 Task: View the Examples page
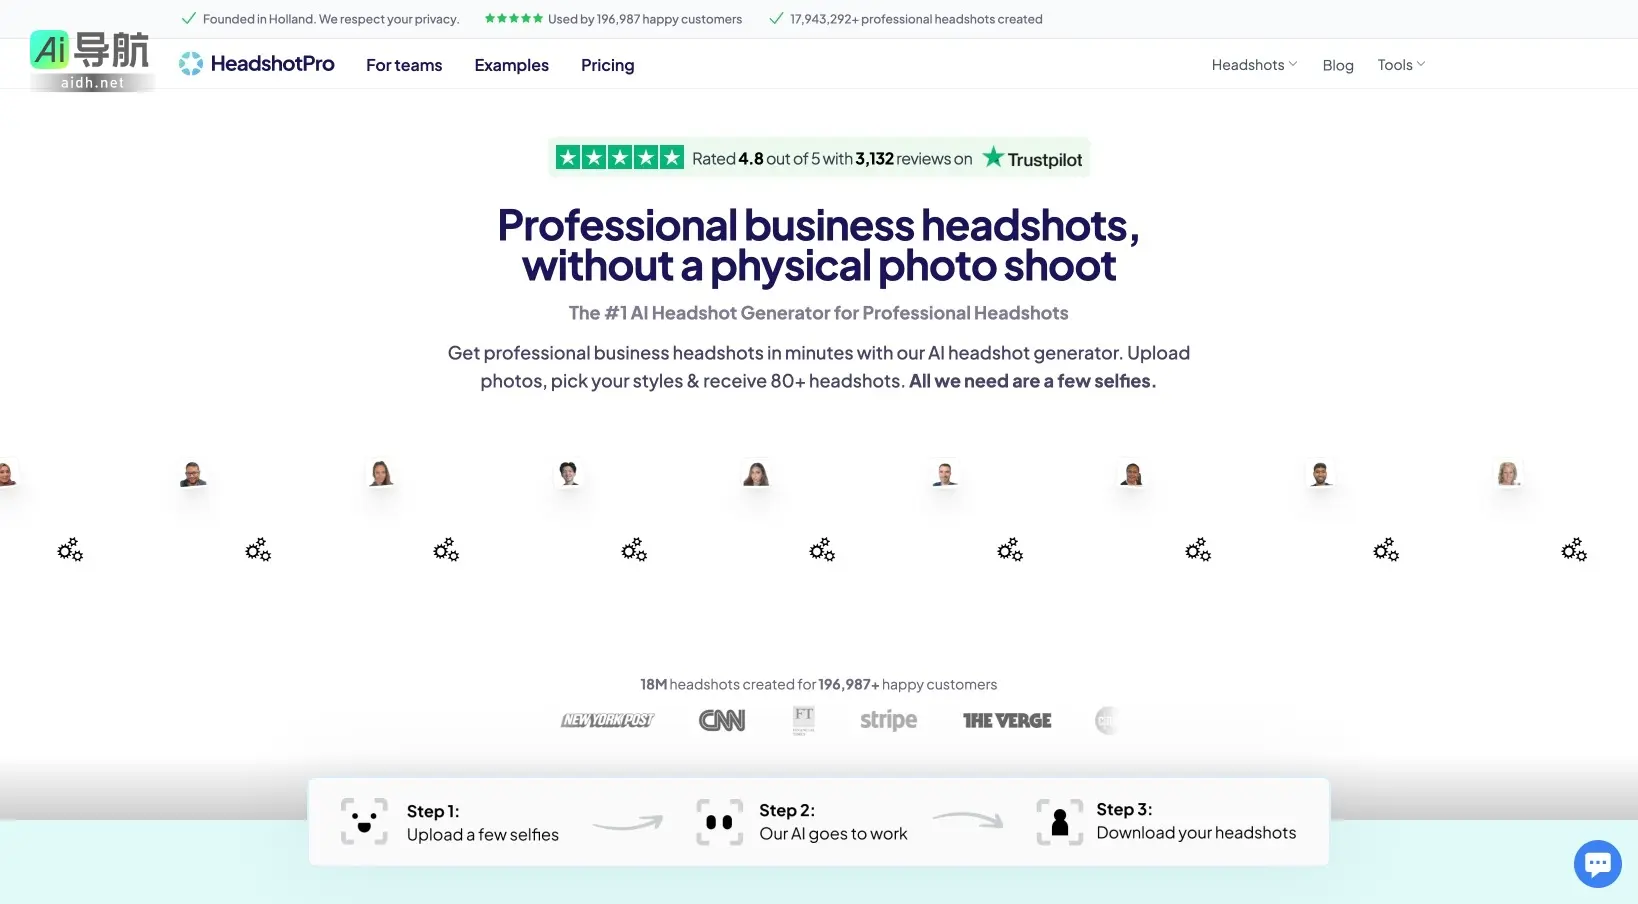[511, 64]
